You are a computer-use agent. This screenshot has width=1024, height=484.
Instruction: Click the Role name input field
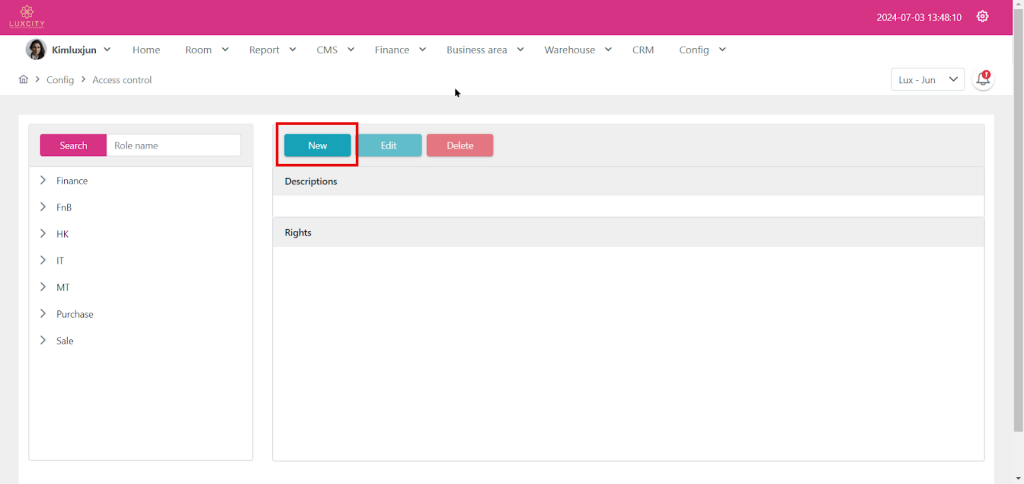point(173,145)
